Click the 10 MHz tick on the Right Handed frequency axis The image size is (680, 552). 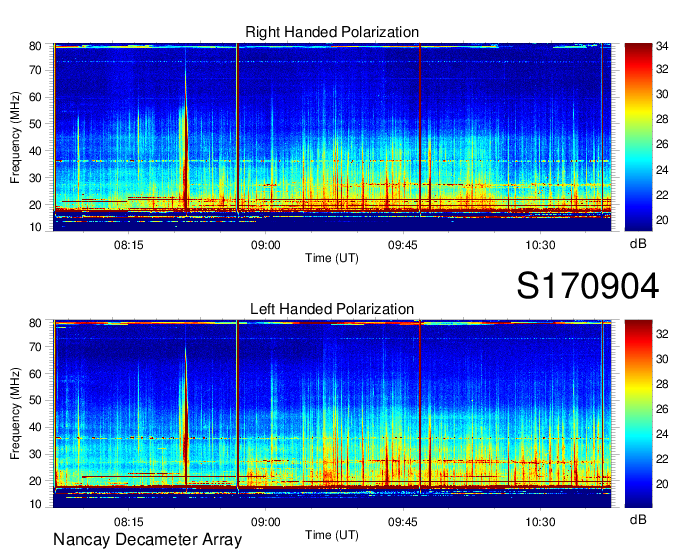coord(35,227)
